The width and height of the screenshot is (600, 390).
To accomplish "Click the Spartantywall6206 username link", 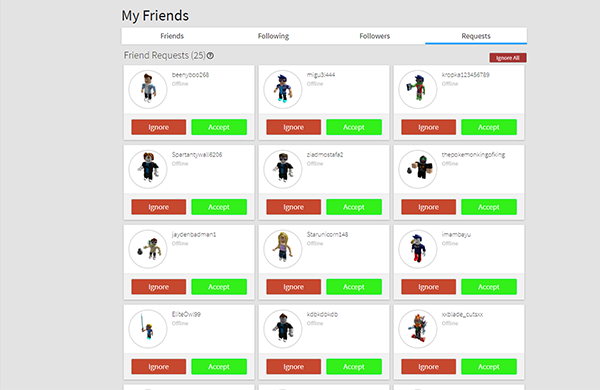I will (197, 155).
